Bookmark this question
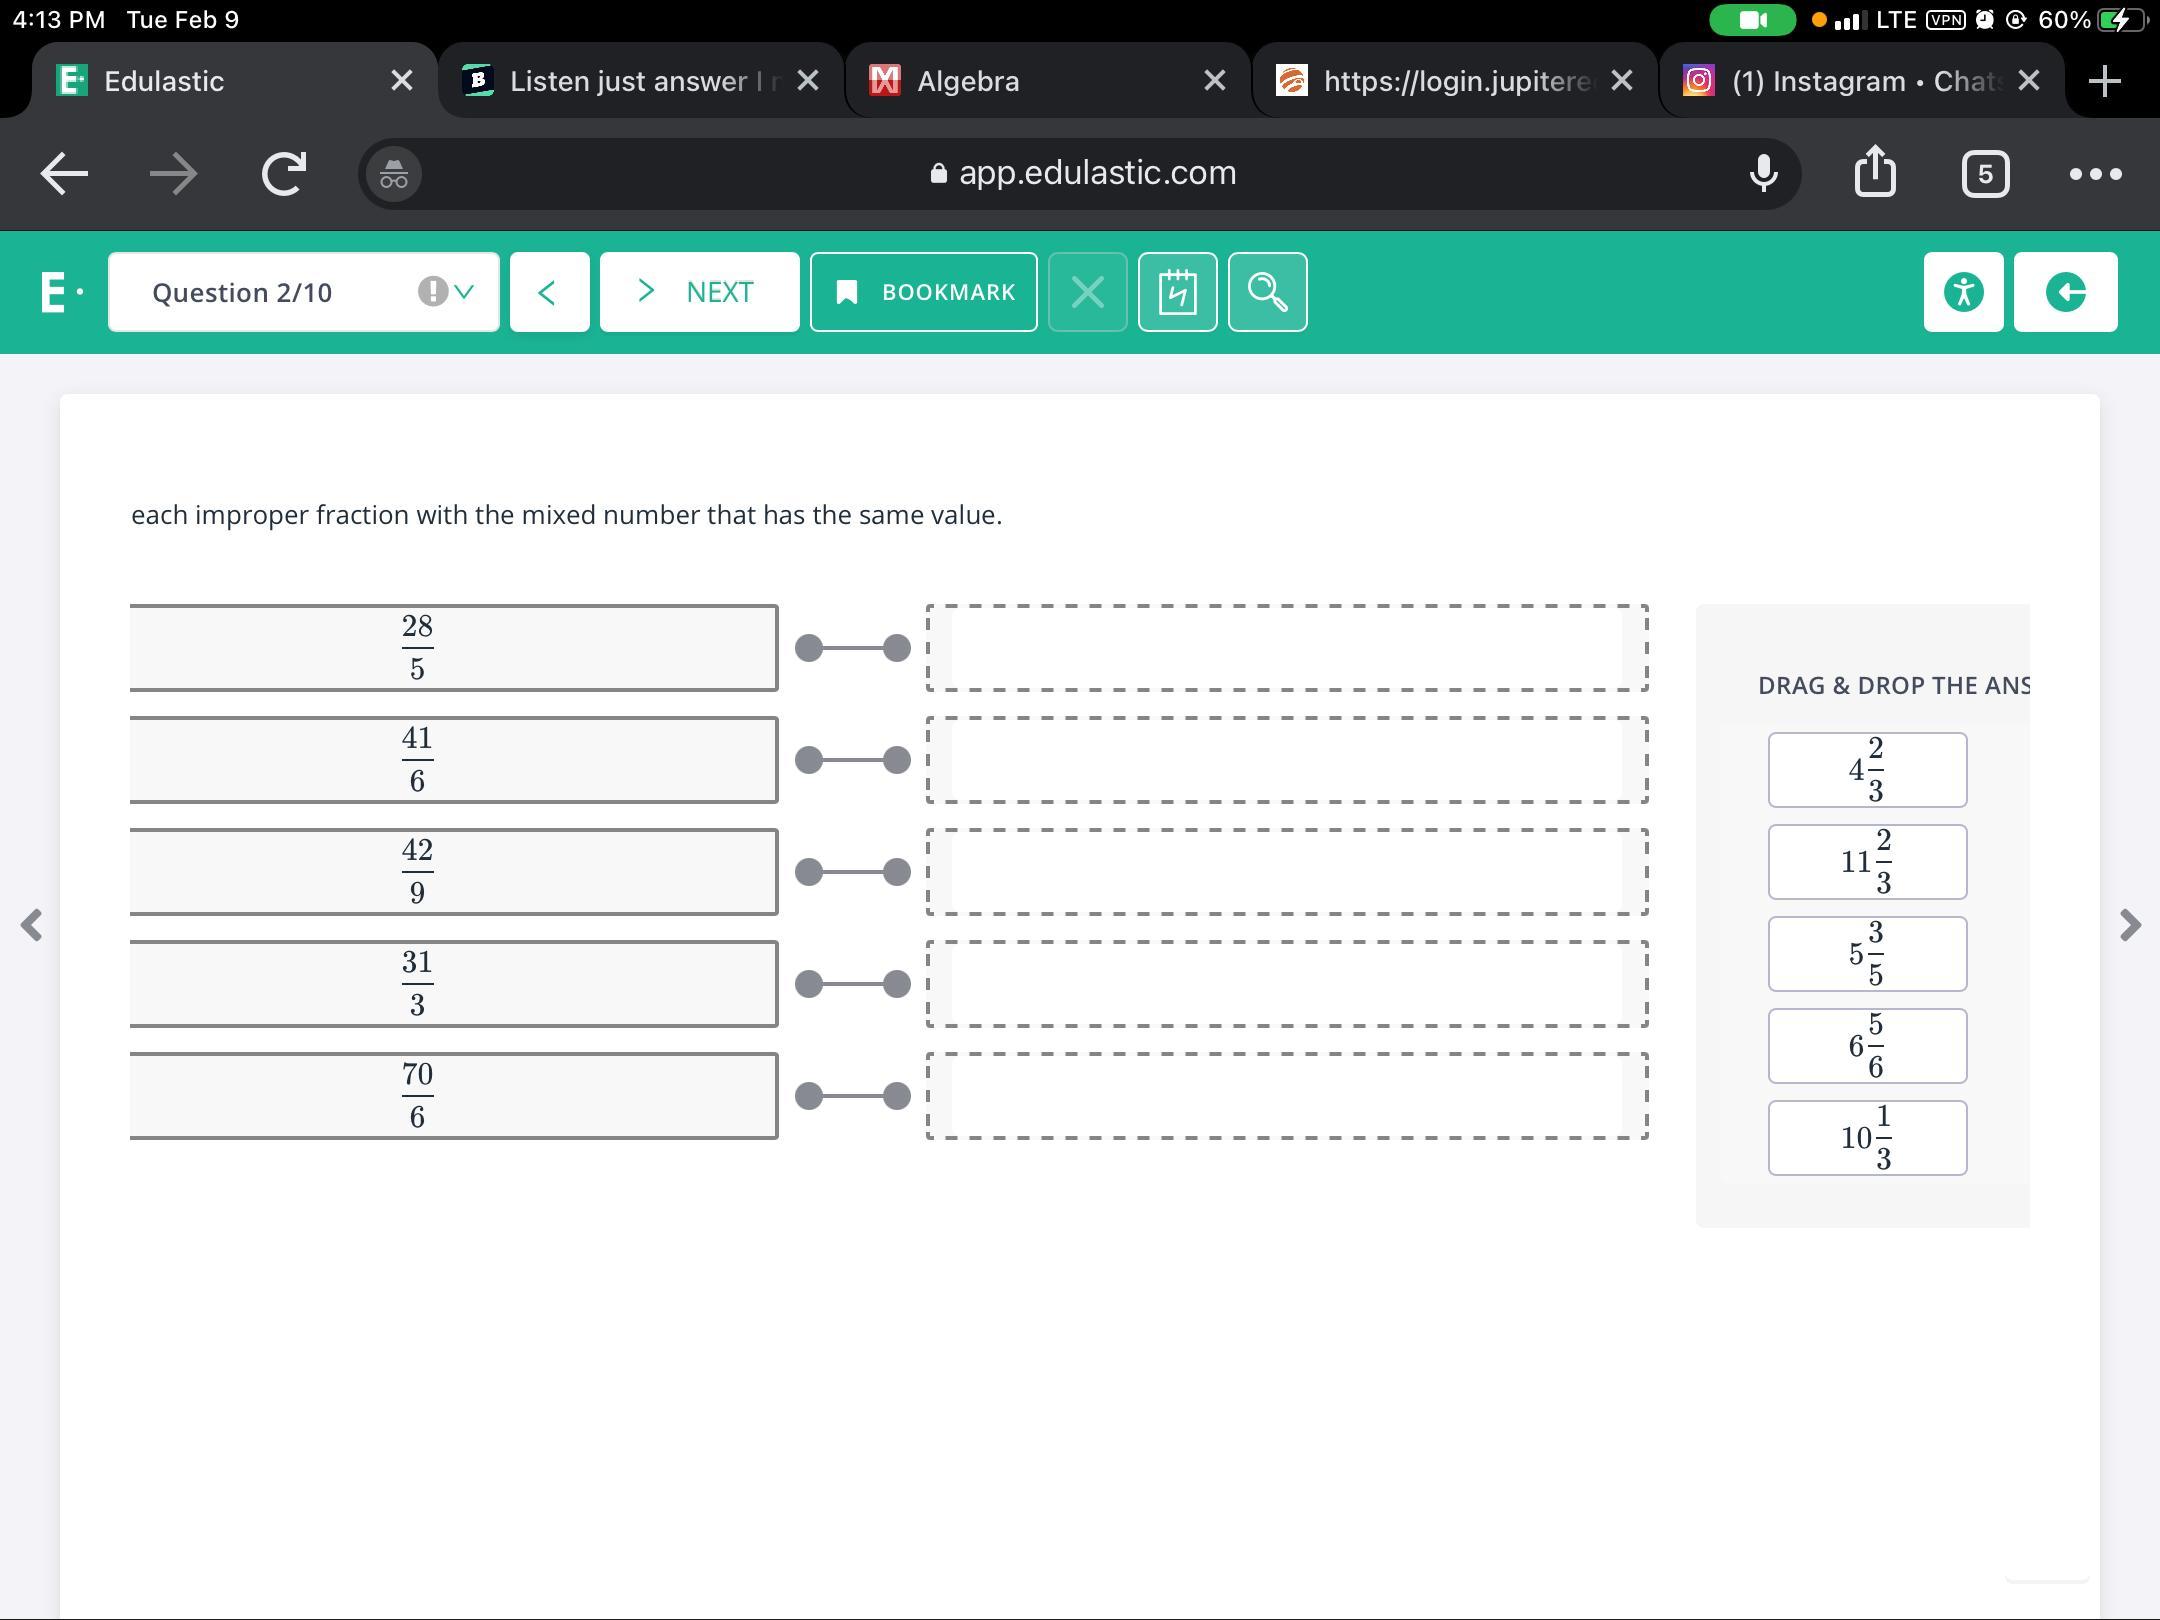The height and width of the screenshot is (1620, 2160). point(923,292)
